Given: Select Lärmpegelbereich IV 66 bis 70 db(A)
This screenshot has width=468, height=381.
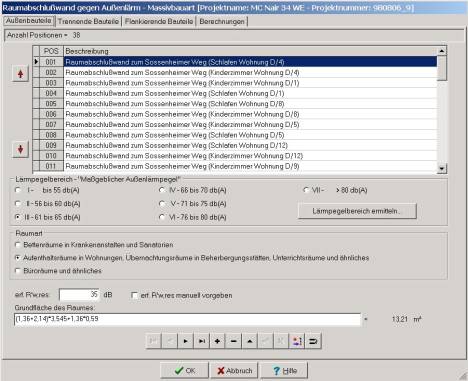Looking at the screenshot, I should pos(162,190).
